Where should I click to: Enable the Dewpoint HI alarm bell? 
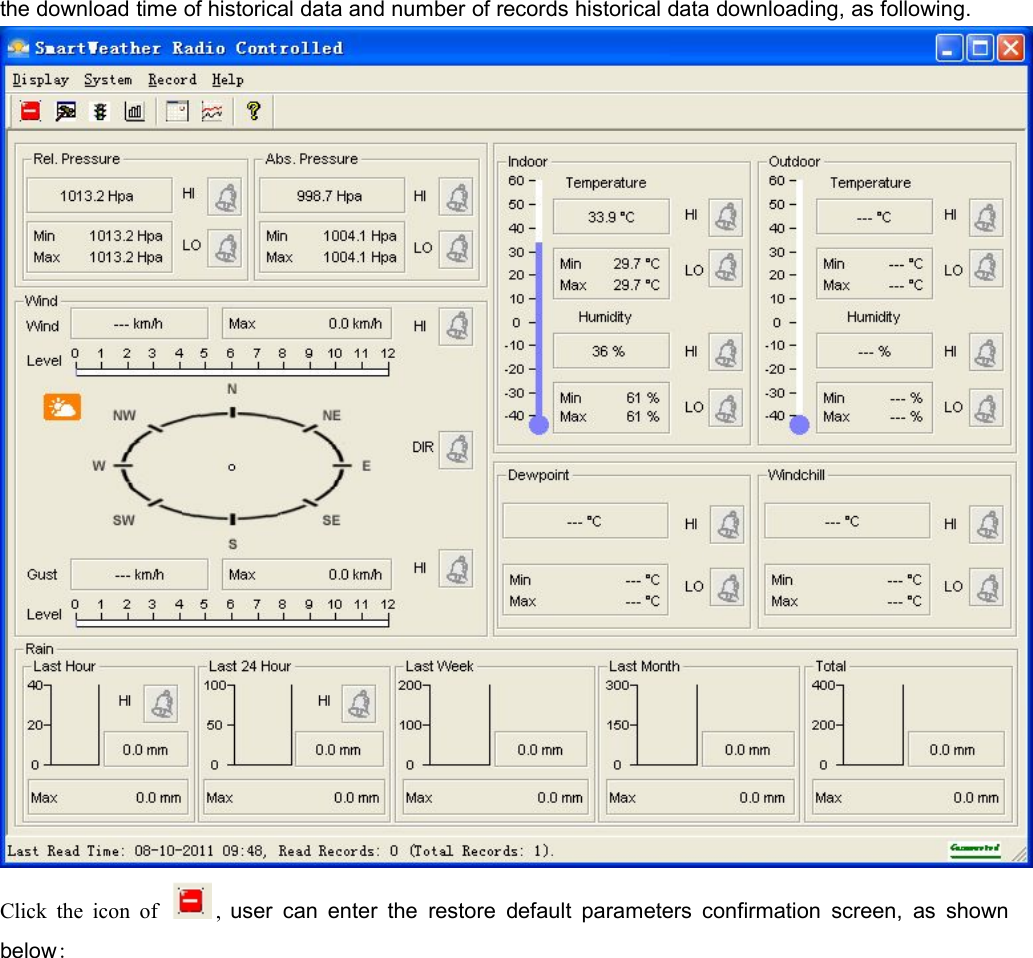[x=726, y=525]
